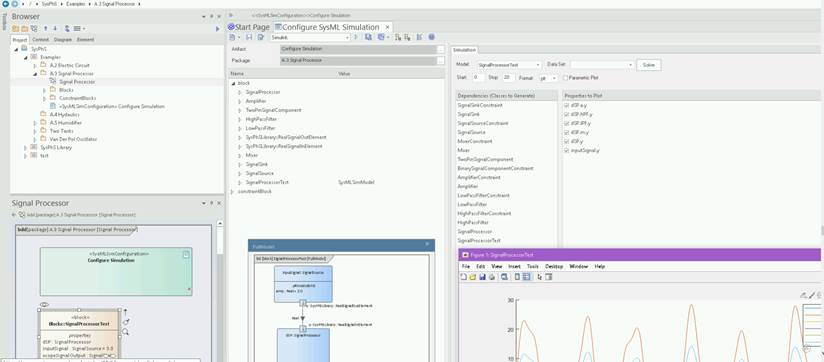
Task: Click the print icon in figure toolbar
Action: click(x=491, y=277)
